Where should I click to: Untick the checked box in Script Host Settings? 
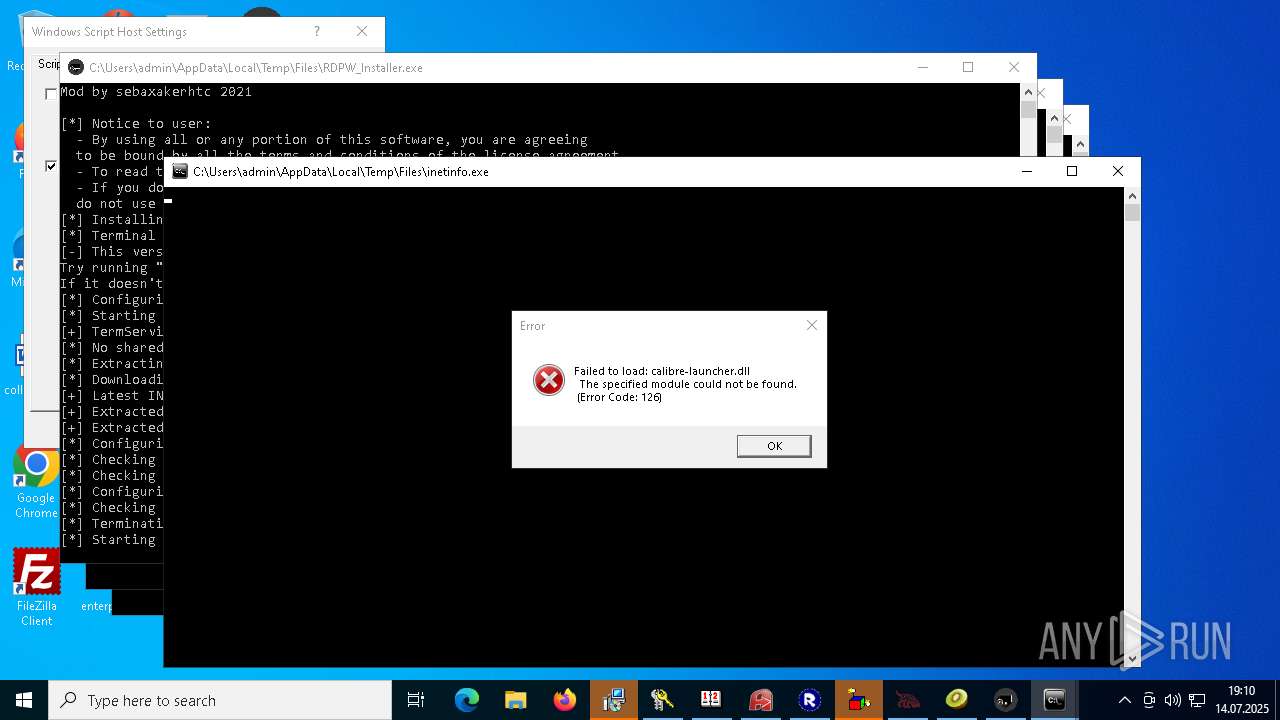coord(51,166)
